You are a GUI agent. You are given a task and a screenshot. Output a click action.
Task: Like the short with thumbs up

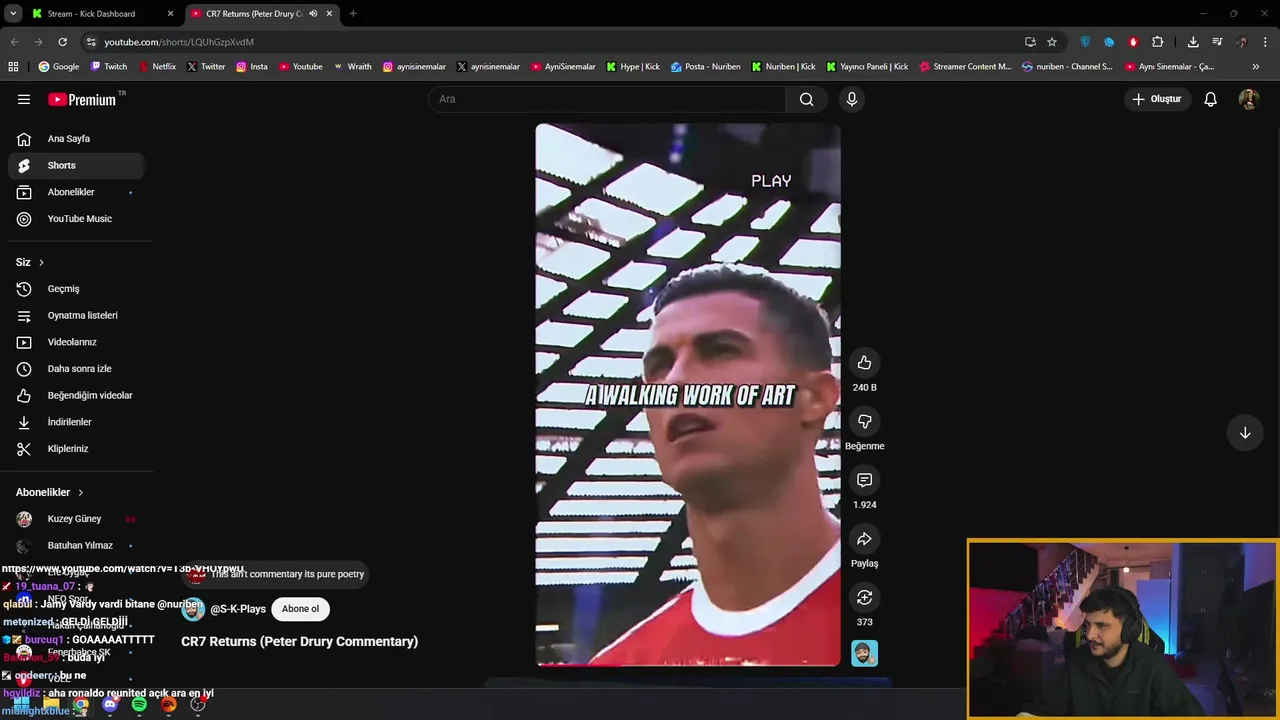pos(864,363)
